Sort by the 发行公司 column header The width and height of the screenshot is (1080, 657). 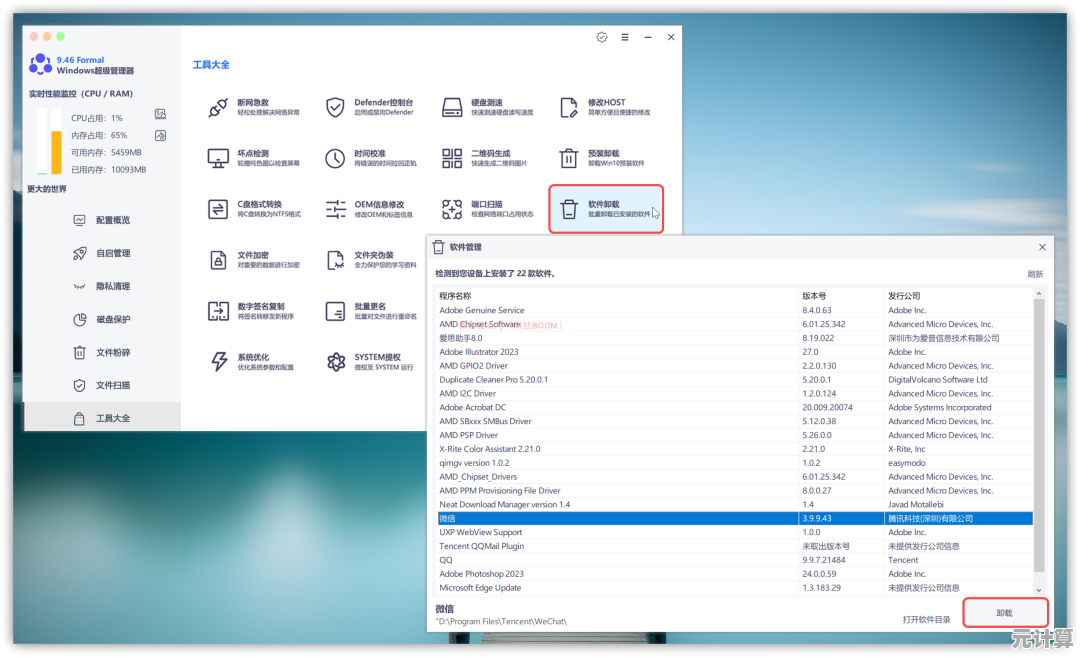pos(958,296)
